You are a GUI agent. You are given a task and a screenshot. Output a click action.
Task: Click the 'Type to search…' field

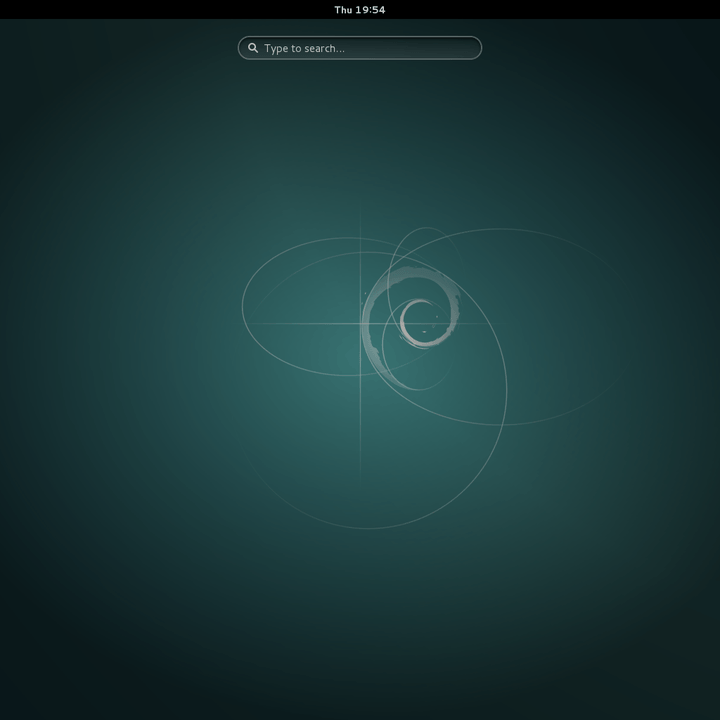[360, 48]
